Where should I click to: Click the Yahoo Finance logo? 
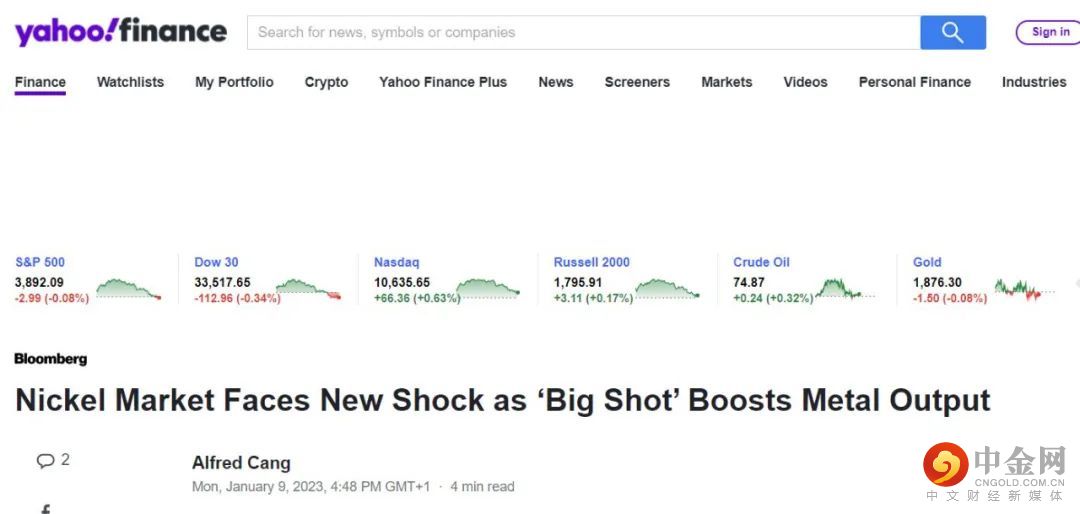pos(121,32)
